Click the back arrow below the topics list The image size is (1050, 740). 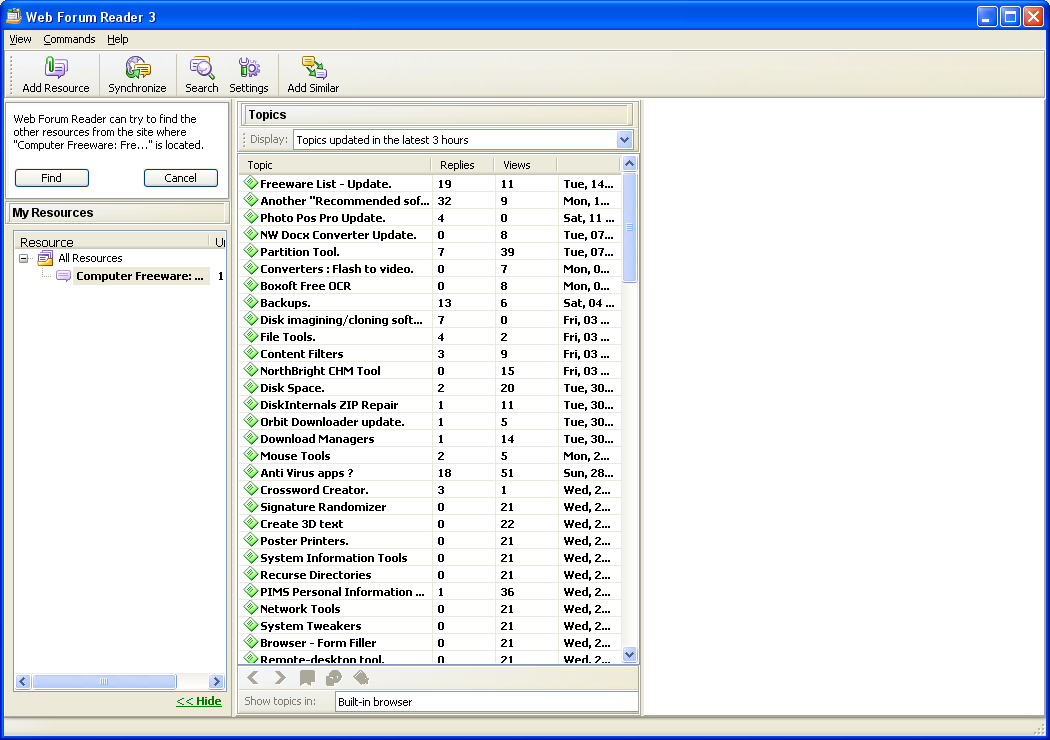pos(253,678)
